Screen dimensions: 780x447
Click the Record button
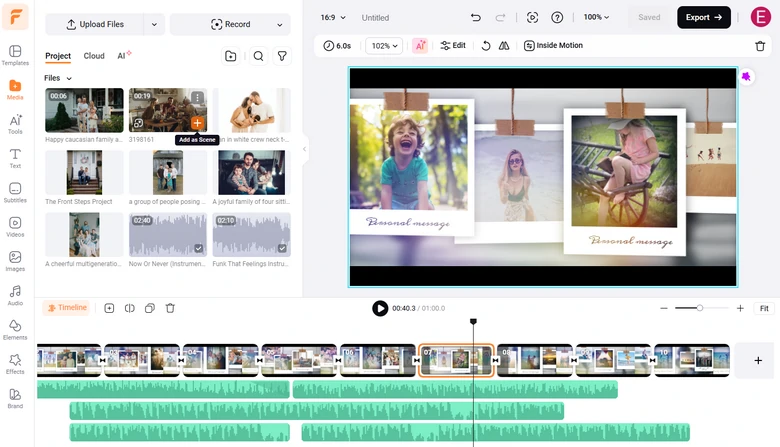click(230, 24)
